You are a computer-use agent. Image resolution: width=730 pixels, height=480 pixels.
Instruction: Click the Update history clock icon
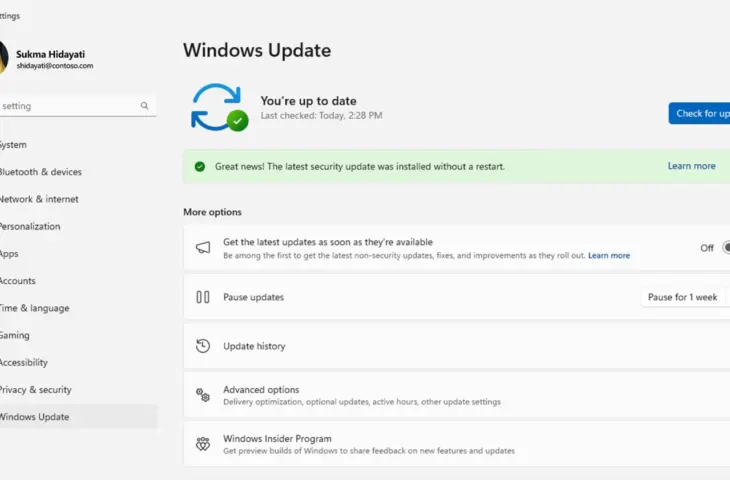point(203,346)
